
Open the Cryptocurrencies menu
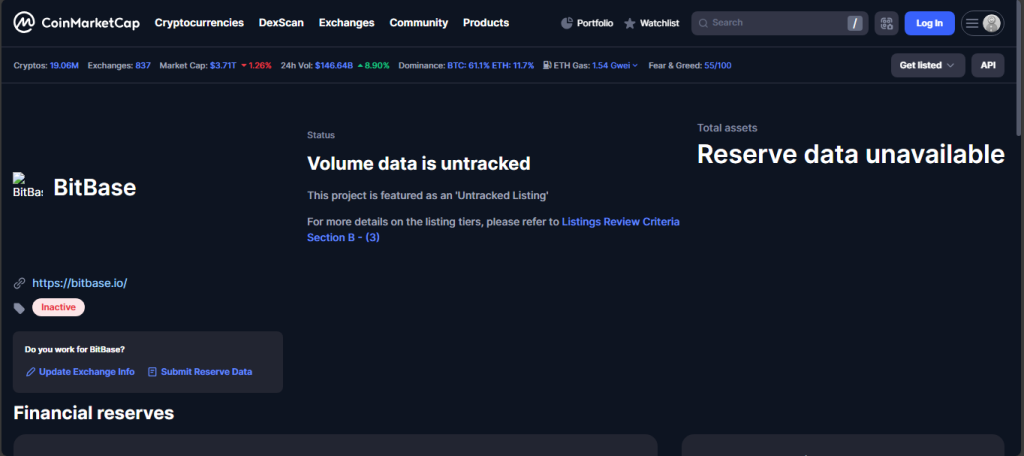(199, 23)
